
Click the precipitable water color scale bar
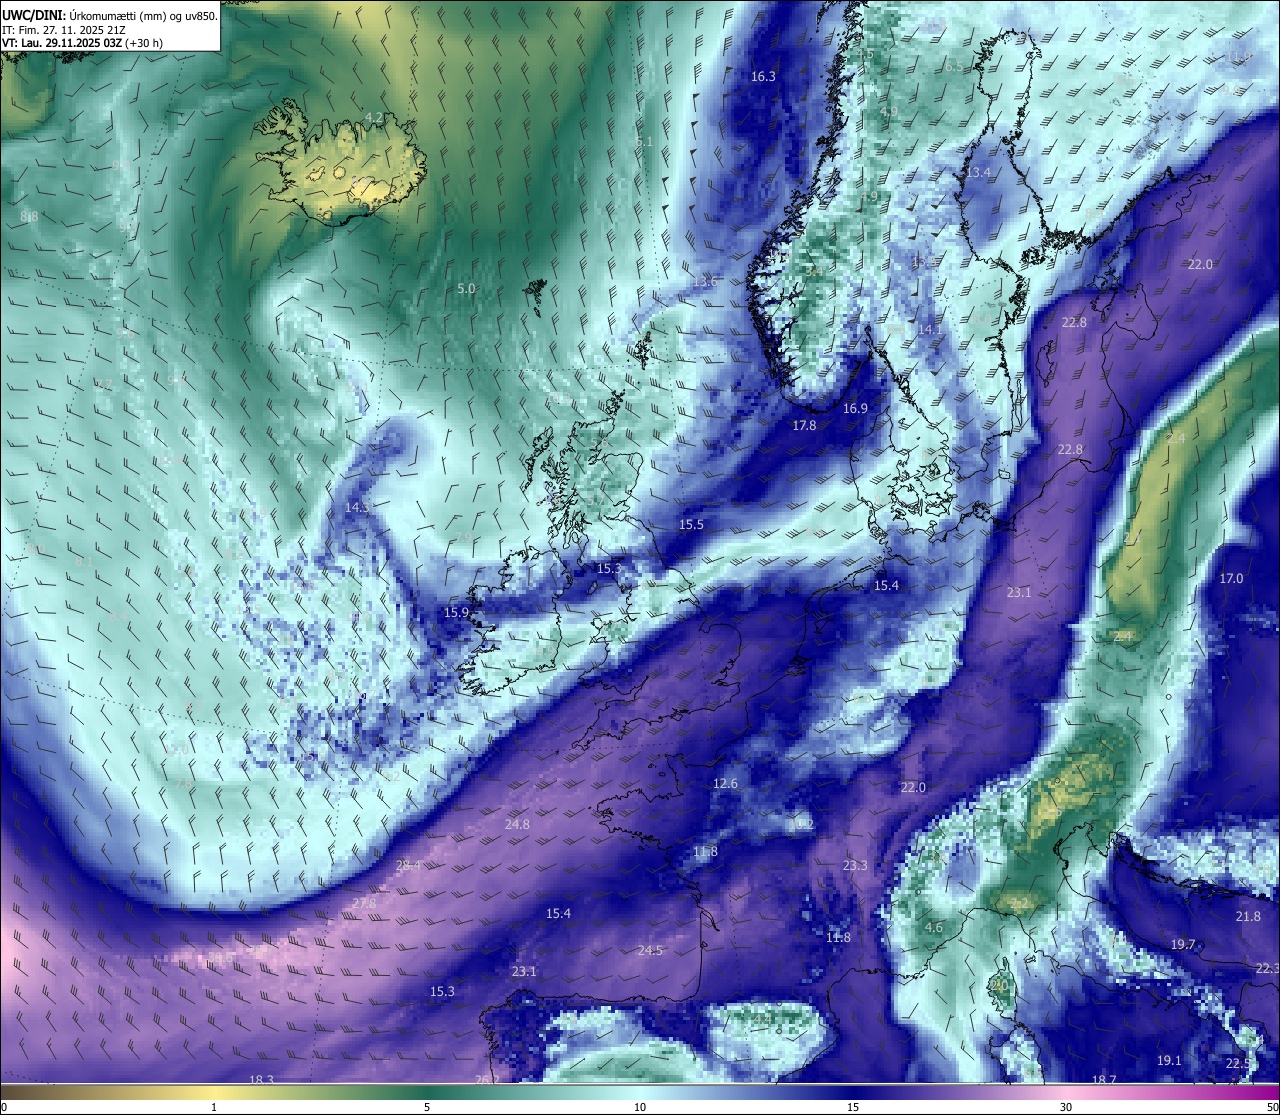[x=640, y=1091]
